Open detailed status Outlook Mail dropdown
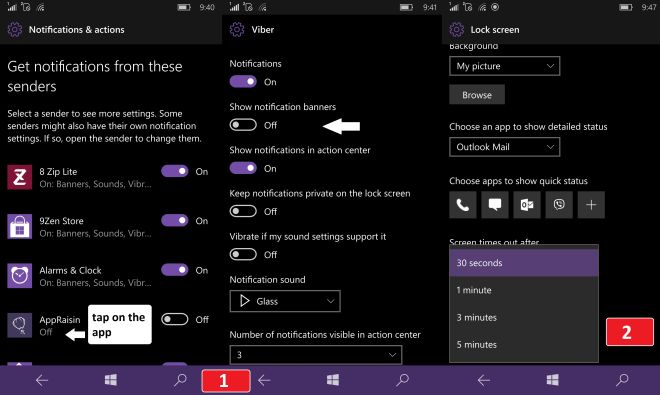 [505, 147]
